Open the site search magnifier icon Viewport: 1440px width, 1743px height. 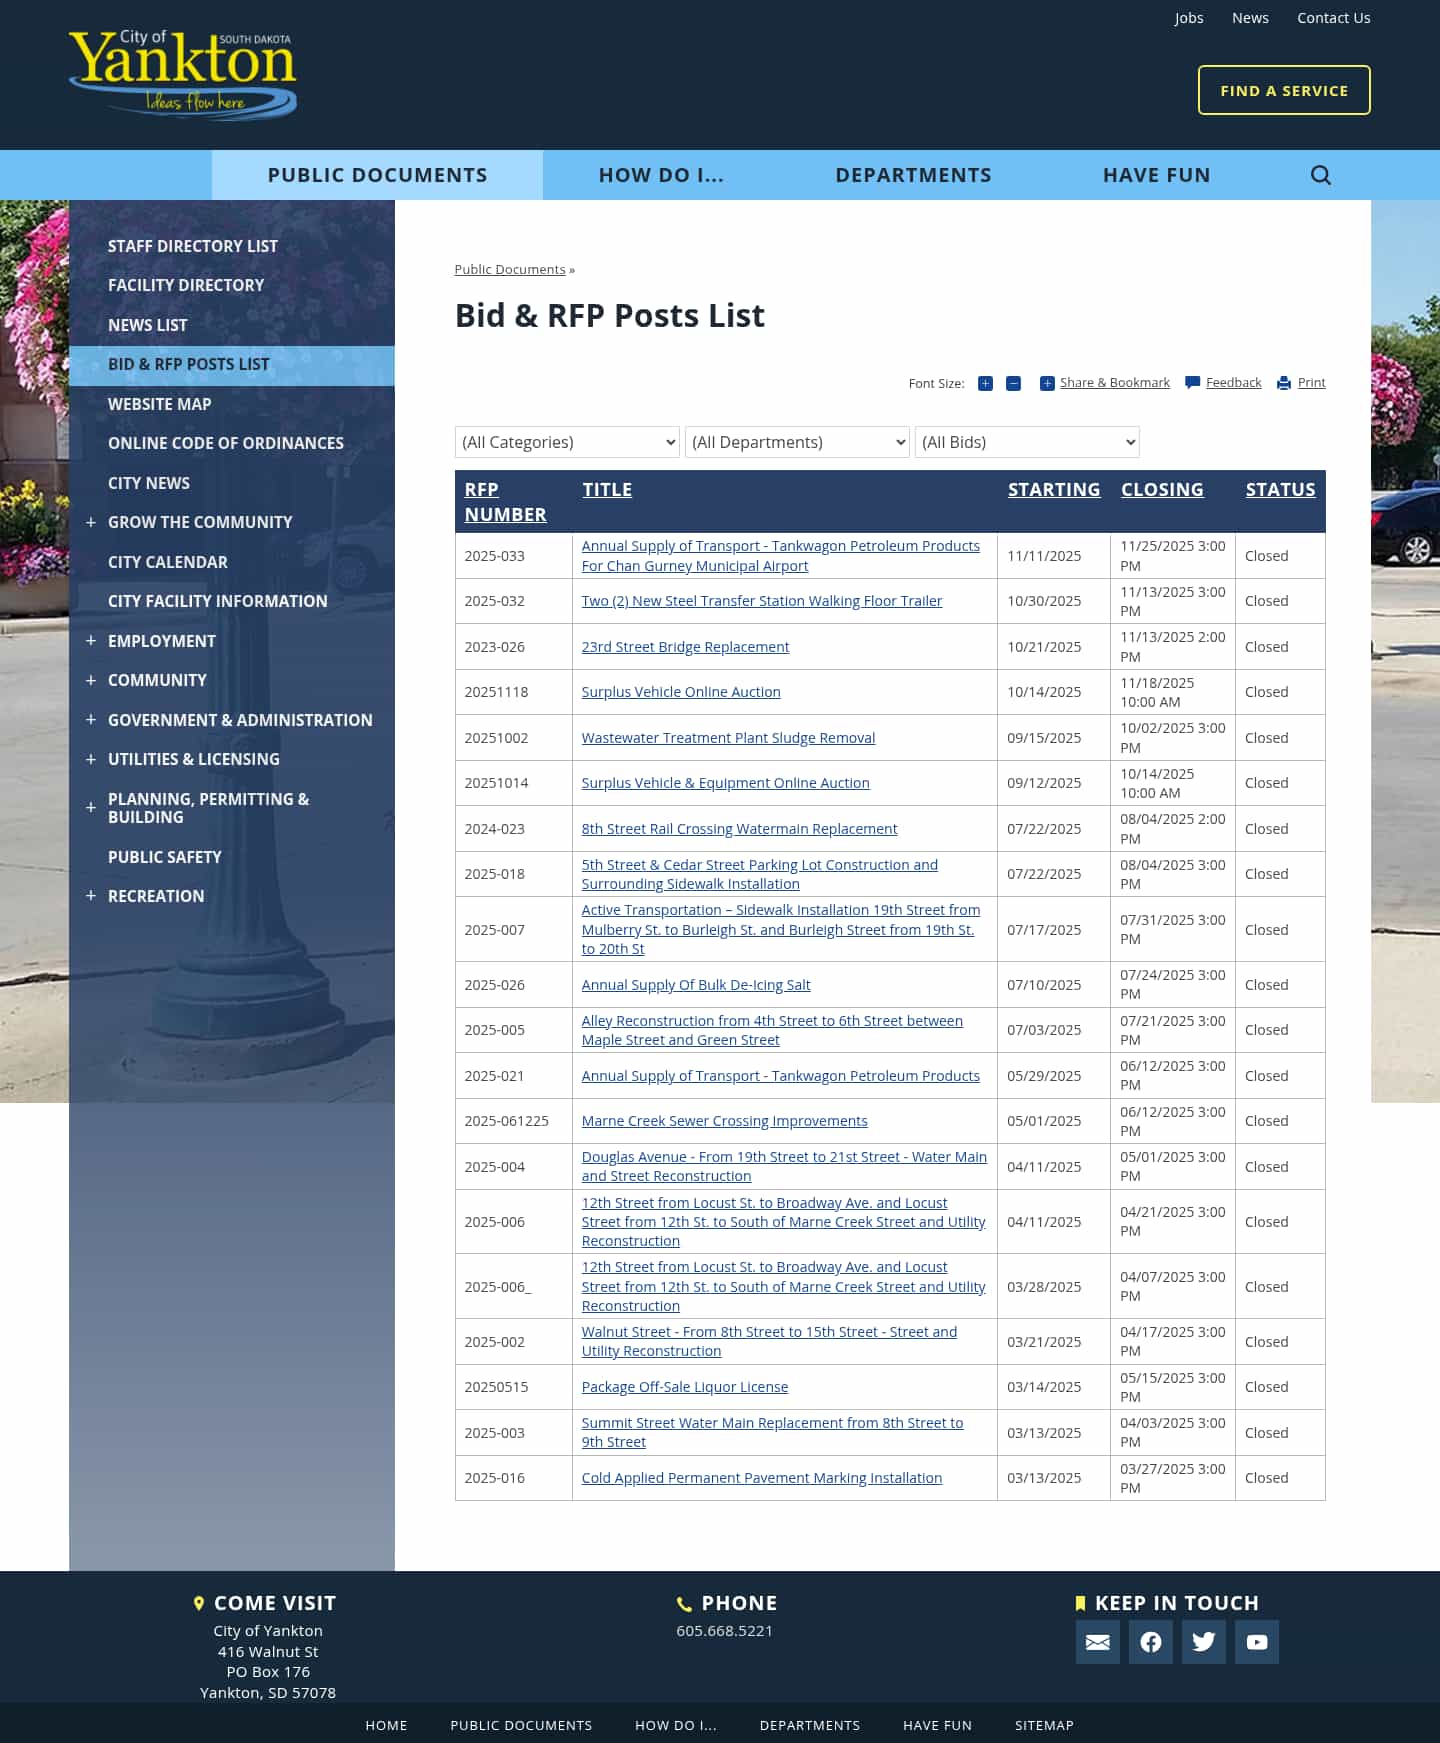pos(1320,175)
